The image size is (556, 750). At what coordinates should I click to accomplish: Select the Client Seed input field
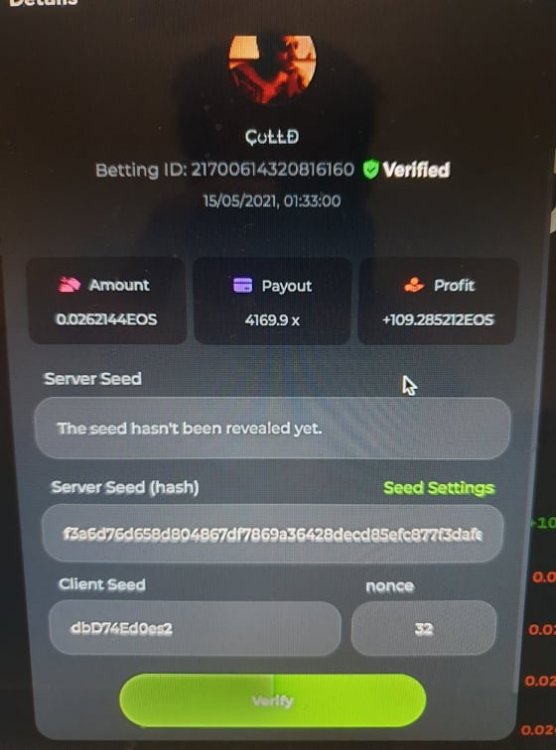[195, 628]
